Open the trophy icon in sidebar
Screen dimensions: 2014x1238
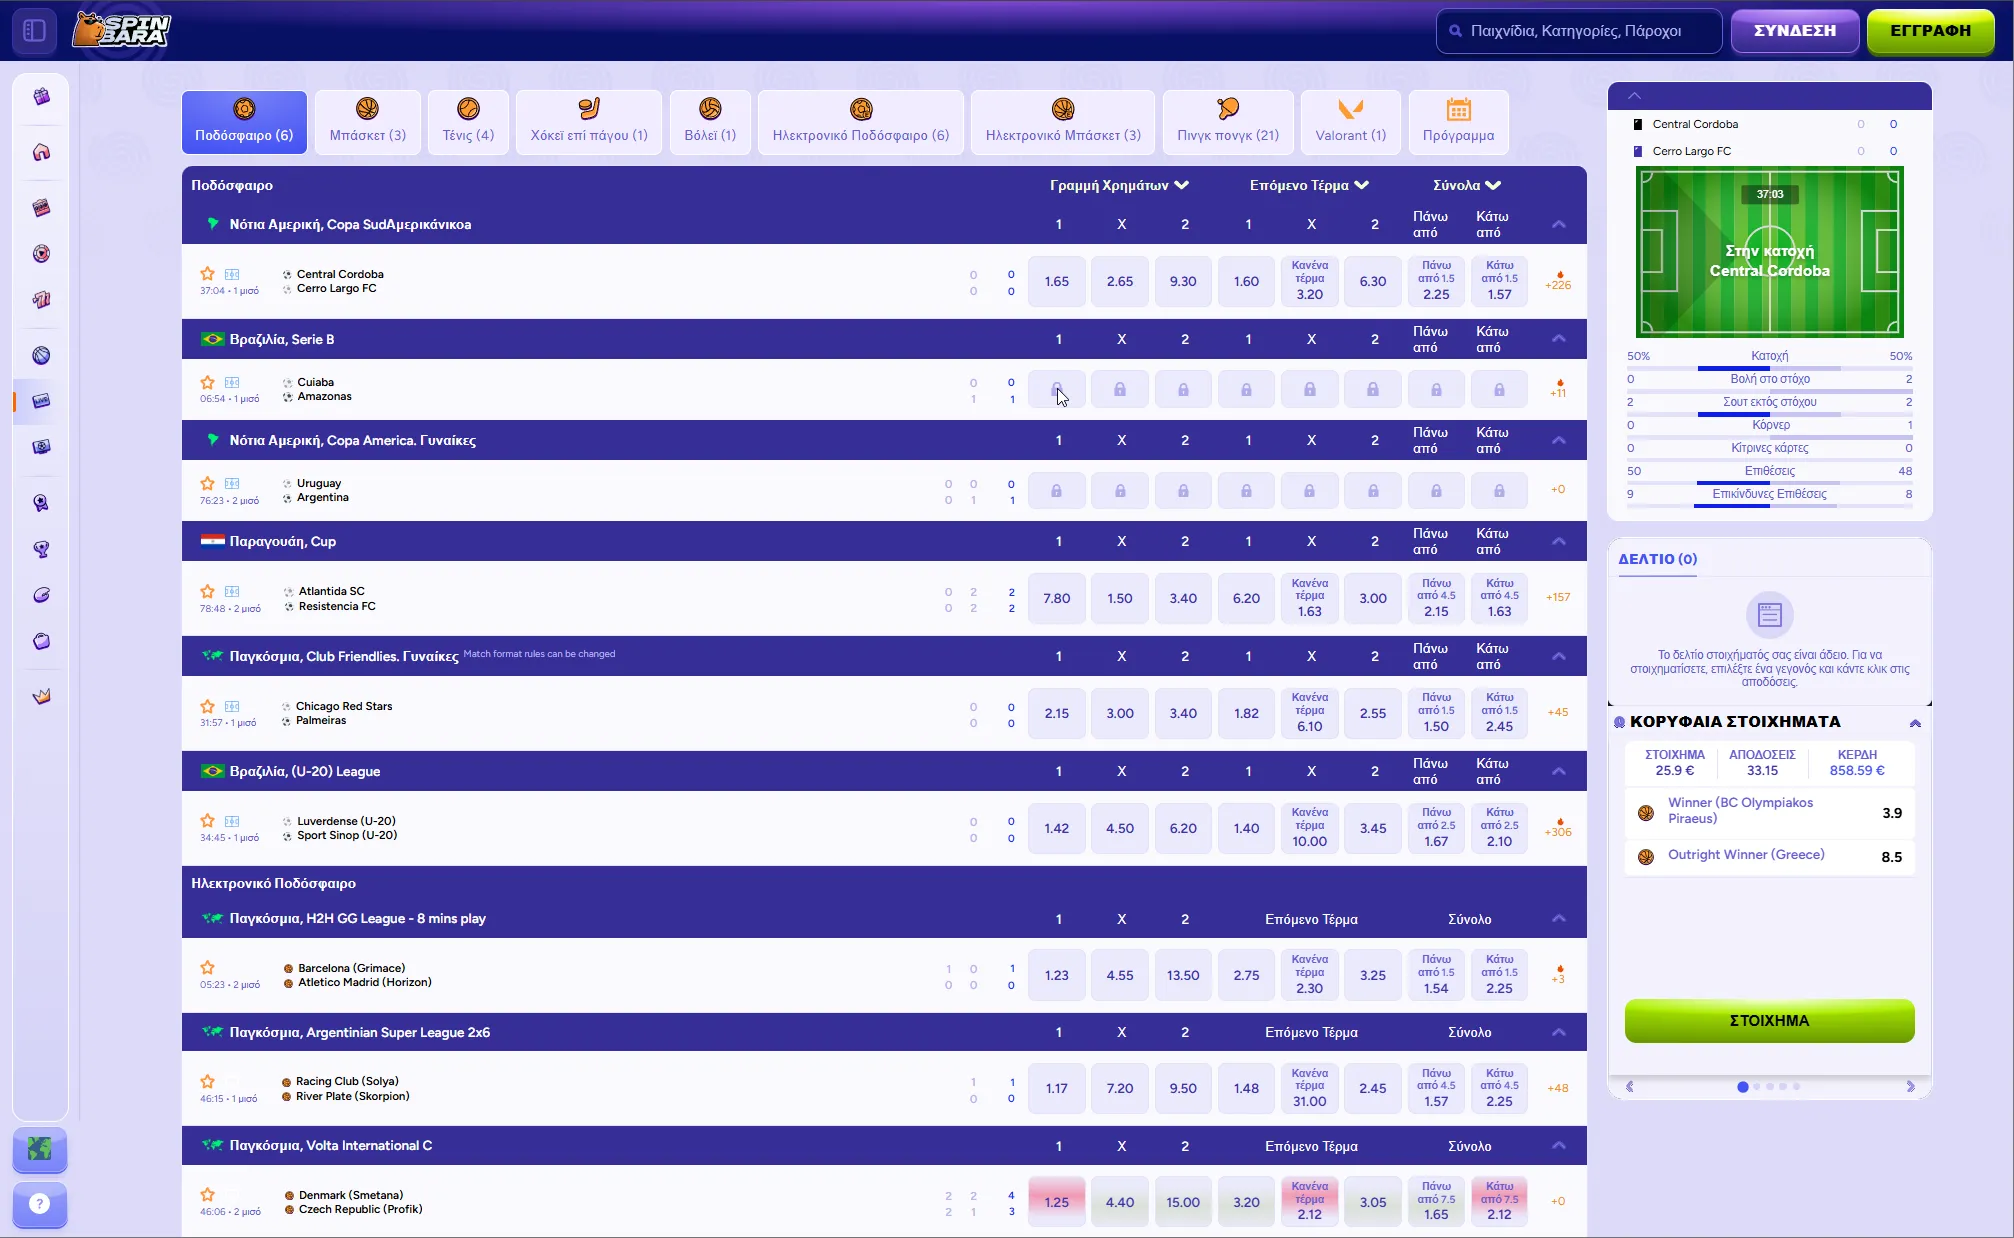(41, 549)
